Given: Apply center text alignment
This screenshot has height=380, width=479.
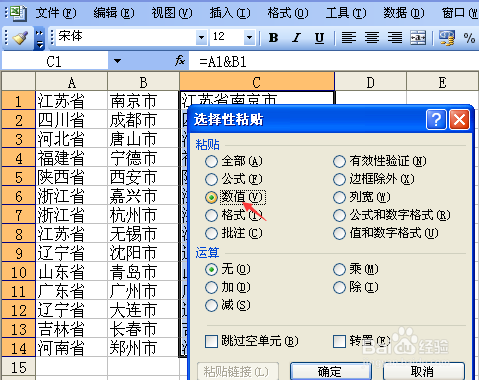Looking at the screenshot, I should [x=372, y=38].
